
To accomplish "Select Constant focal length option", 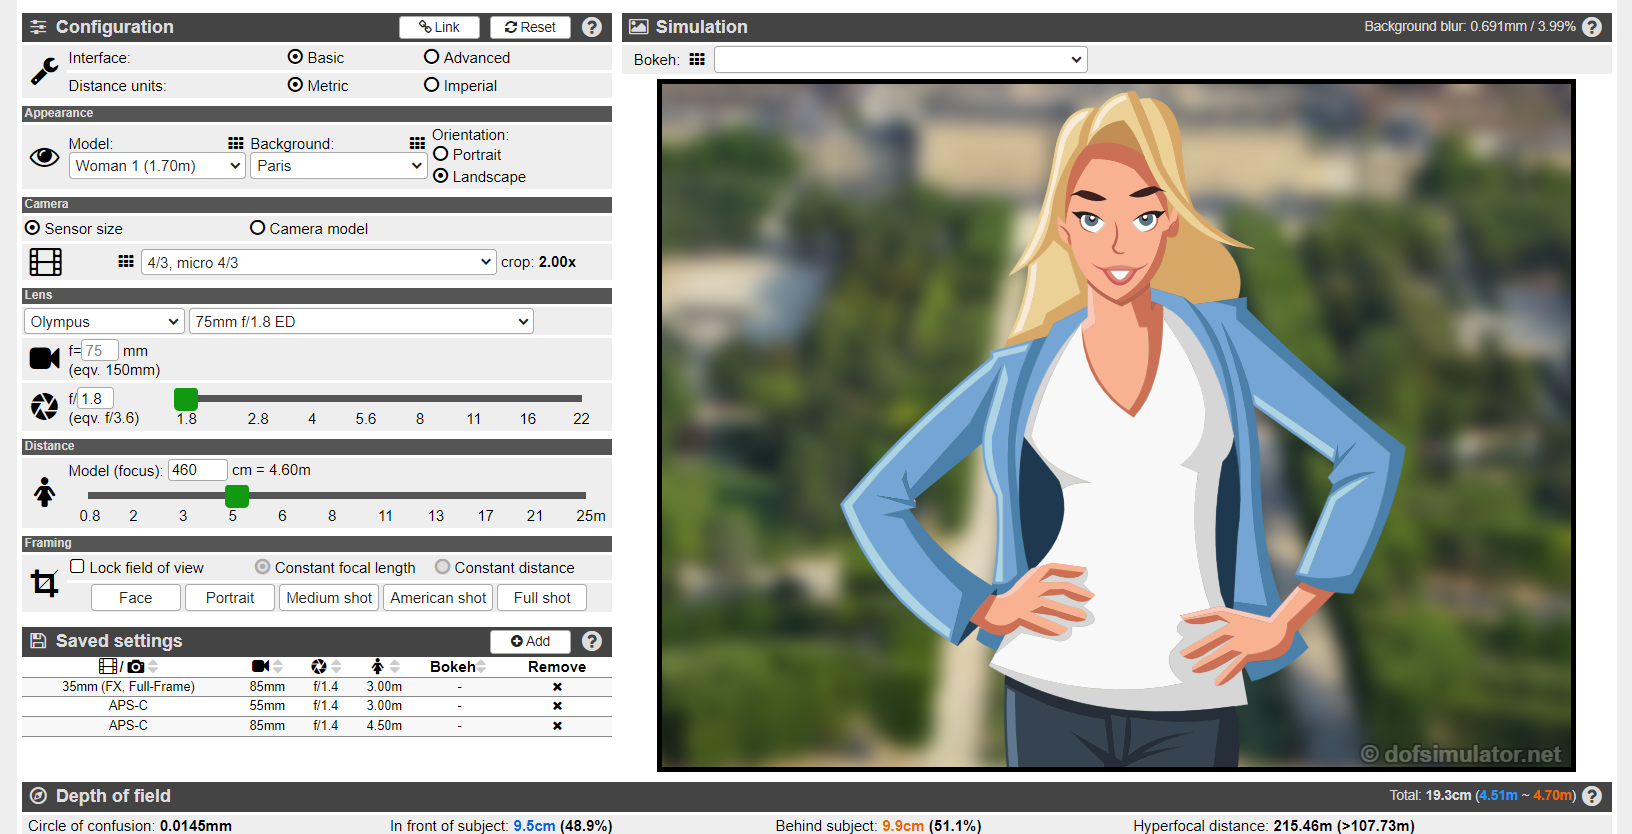I will (x=262, y=567).
